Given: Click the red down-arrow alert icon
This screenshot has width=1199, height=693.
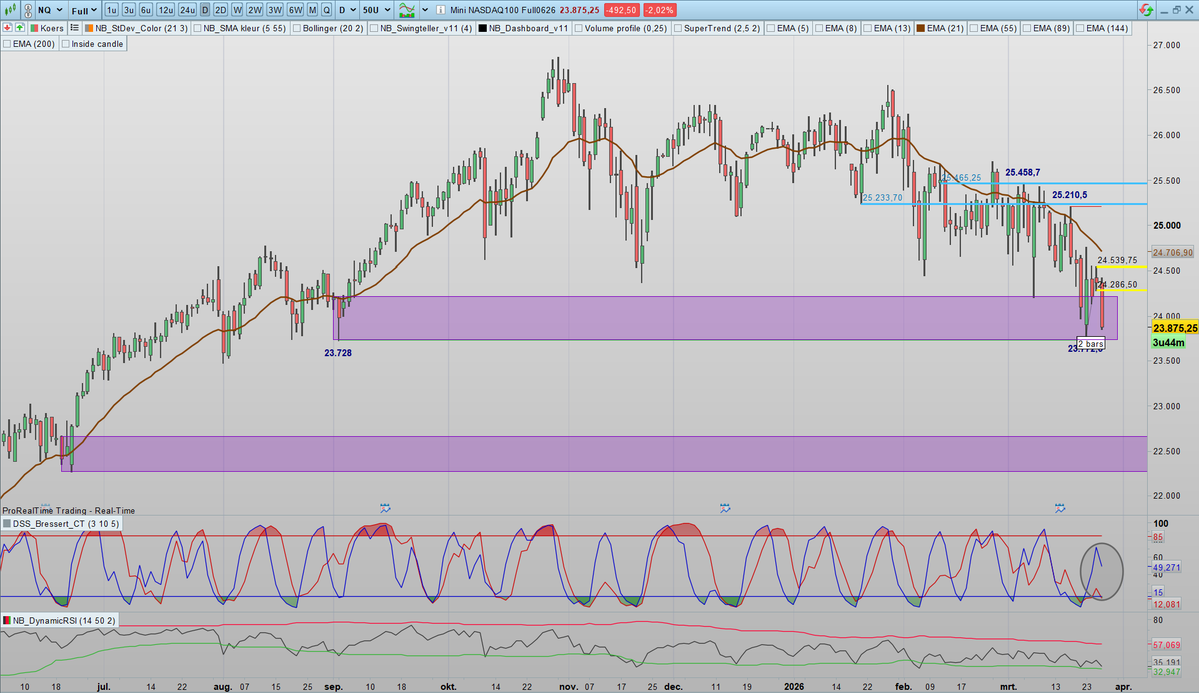Looking at the screenshot, I should pos(7,28).
